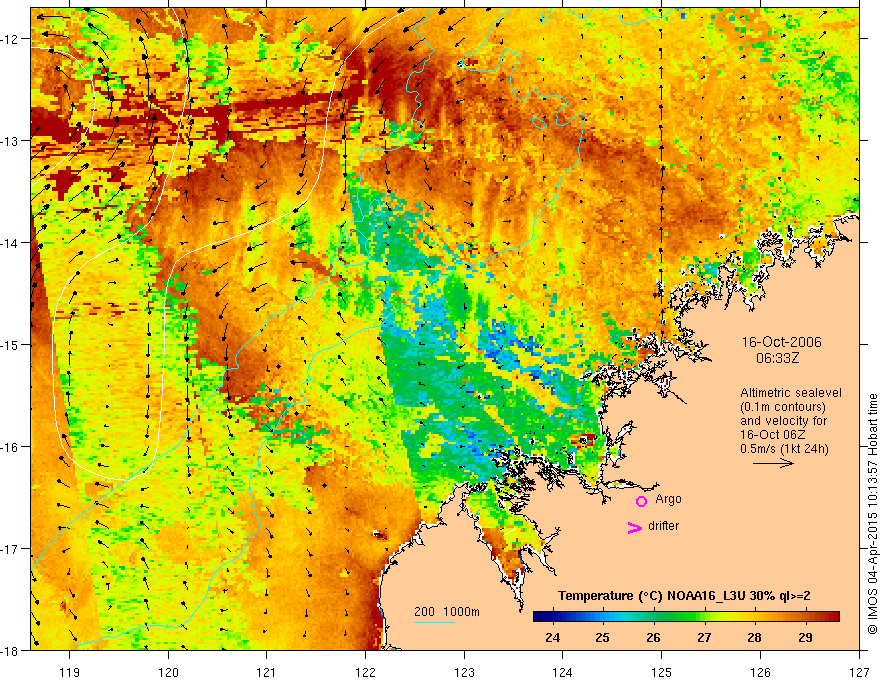Click the '06:33Z' time text
Image resolution: width=880 pixels, height=680 pixels.
777,358
